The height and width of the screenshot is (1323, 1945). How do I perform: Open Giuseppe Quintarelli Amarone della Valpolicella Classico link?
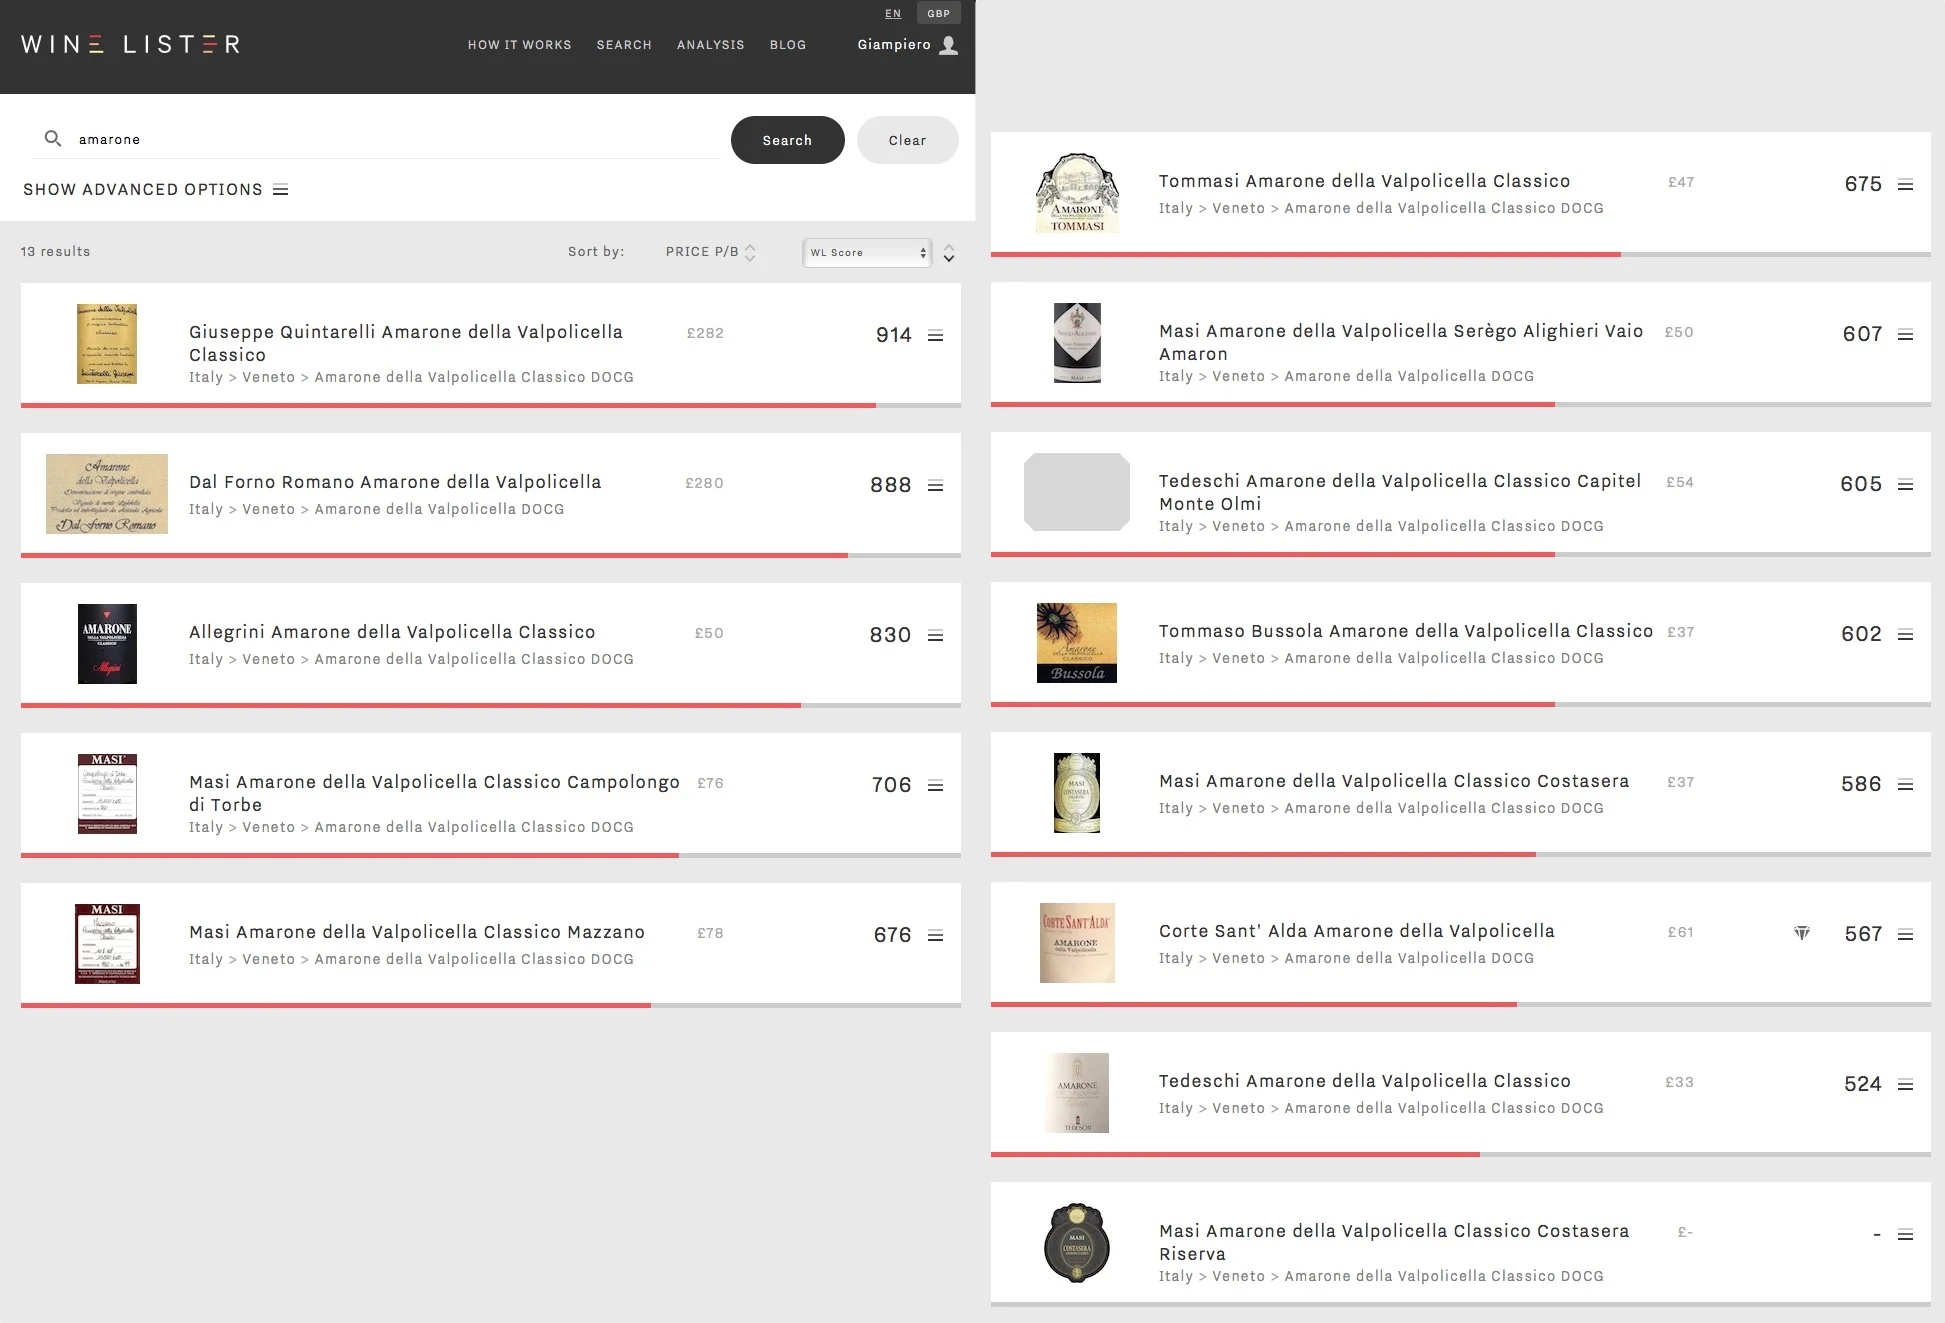pos(406,343)
